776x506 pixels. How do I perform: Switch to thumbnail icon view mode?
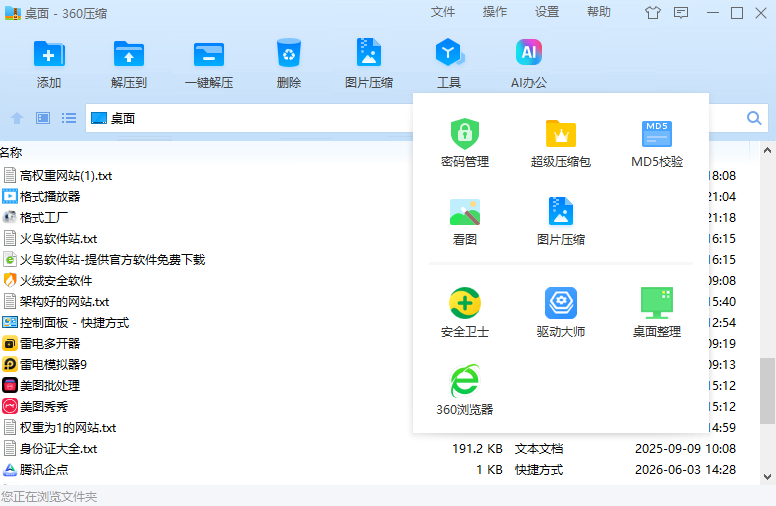pyautogui.click(x=43, y=118)
